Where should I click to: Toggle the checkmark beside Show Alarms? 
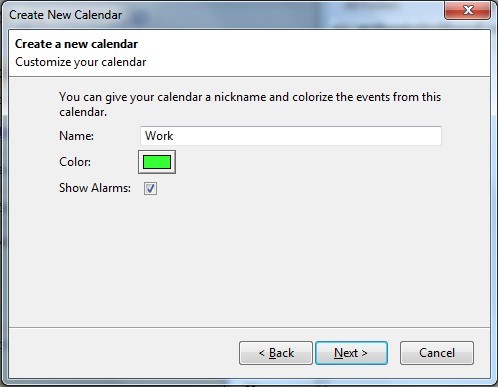click(150, 188)
